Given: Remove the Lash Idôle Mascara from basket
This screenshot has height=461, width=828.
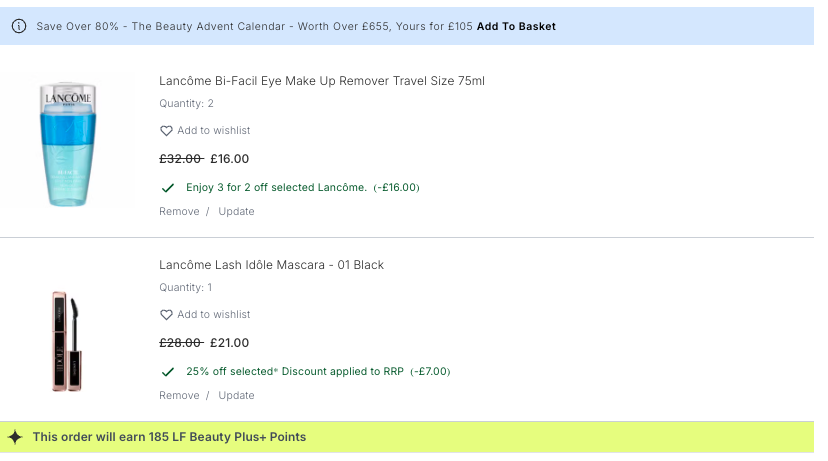Looking at the screenshot, I should [x=179, y=395].
